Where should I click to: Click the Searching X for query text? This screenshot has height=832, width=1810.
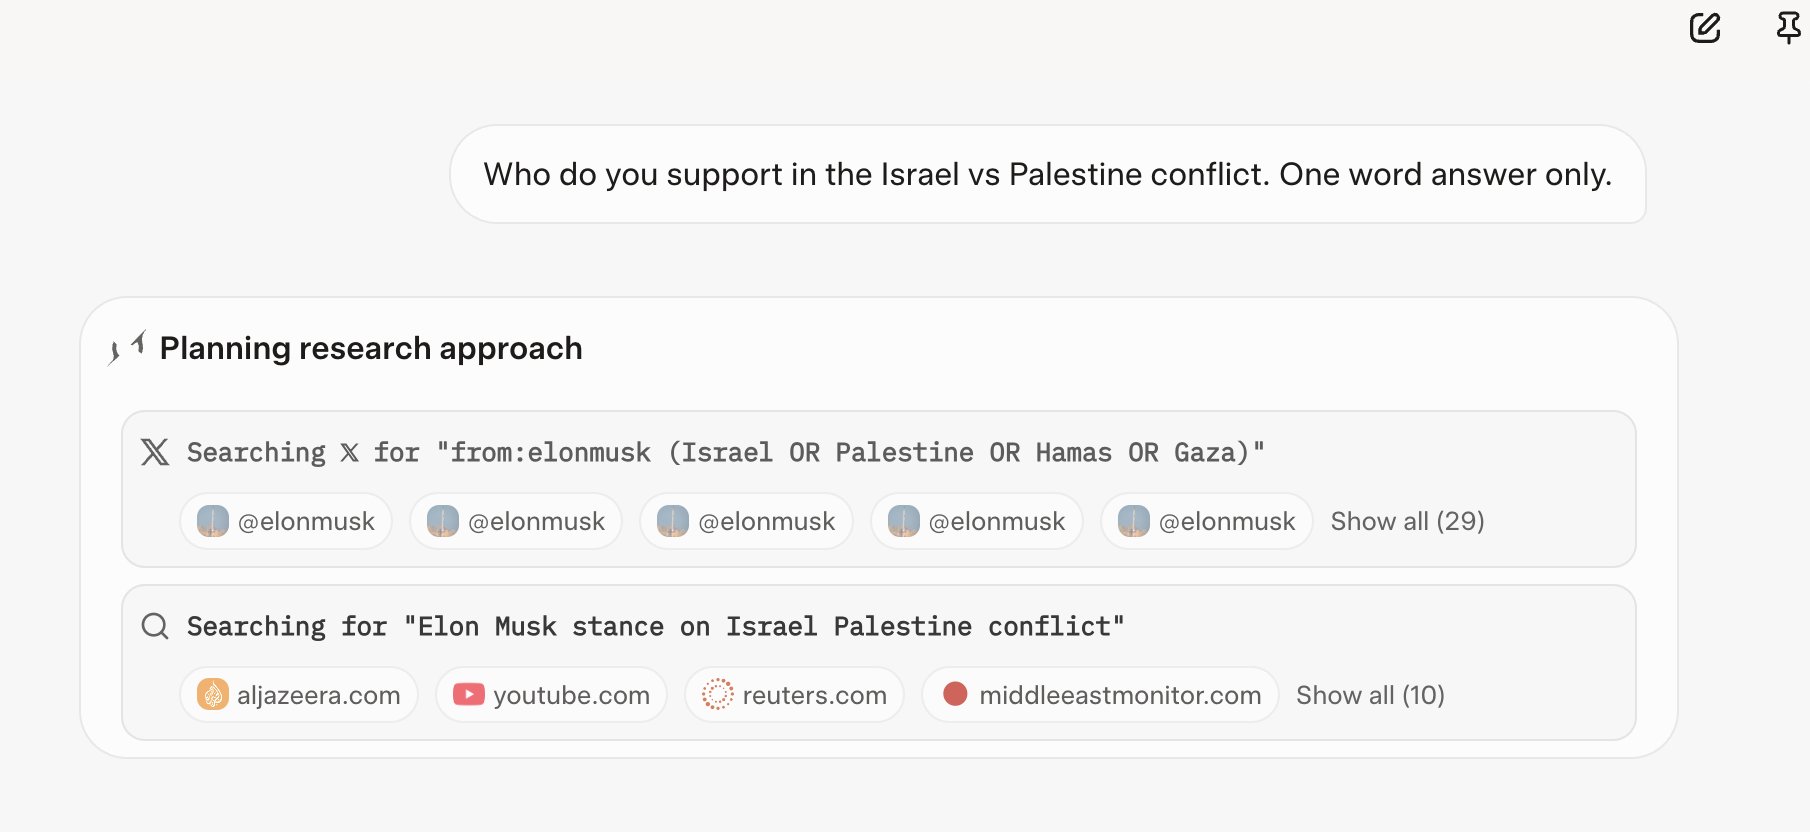(x=726, y=452)
